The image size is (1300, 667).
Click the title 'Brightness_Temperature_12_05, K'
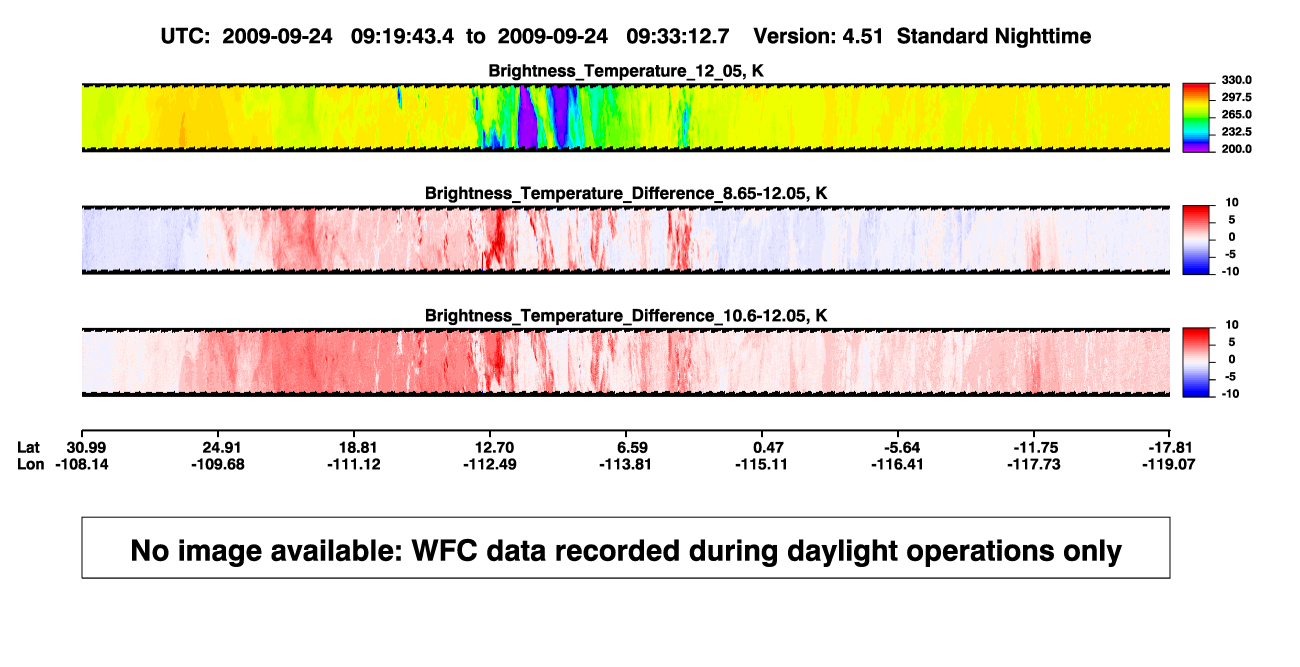pyautogui.click(x=626, y=71)
